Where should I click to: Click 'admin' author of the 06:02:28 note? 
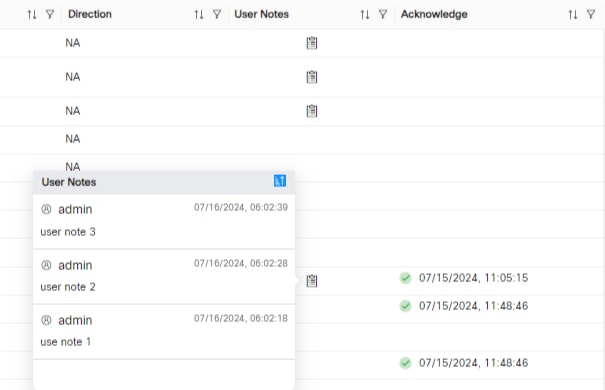pos(75,265)
